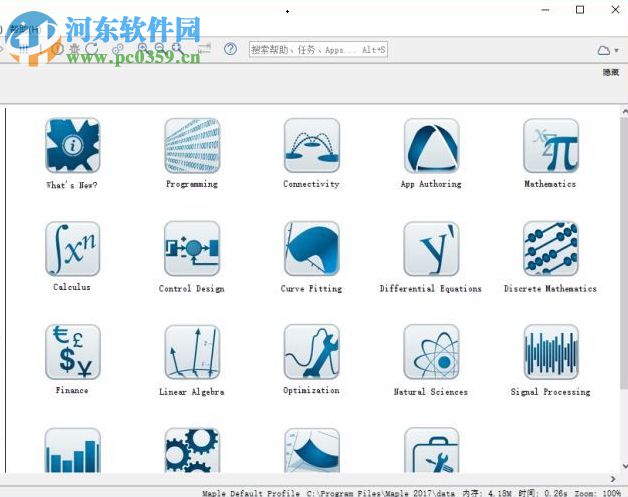
Task: Click the Optimization label text
Action: 311,390
